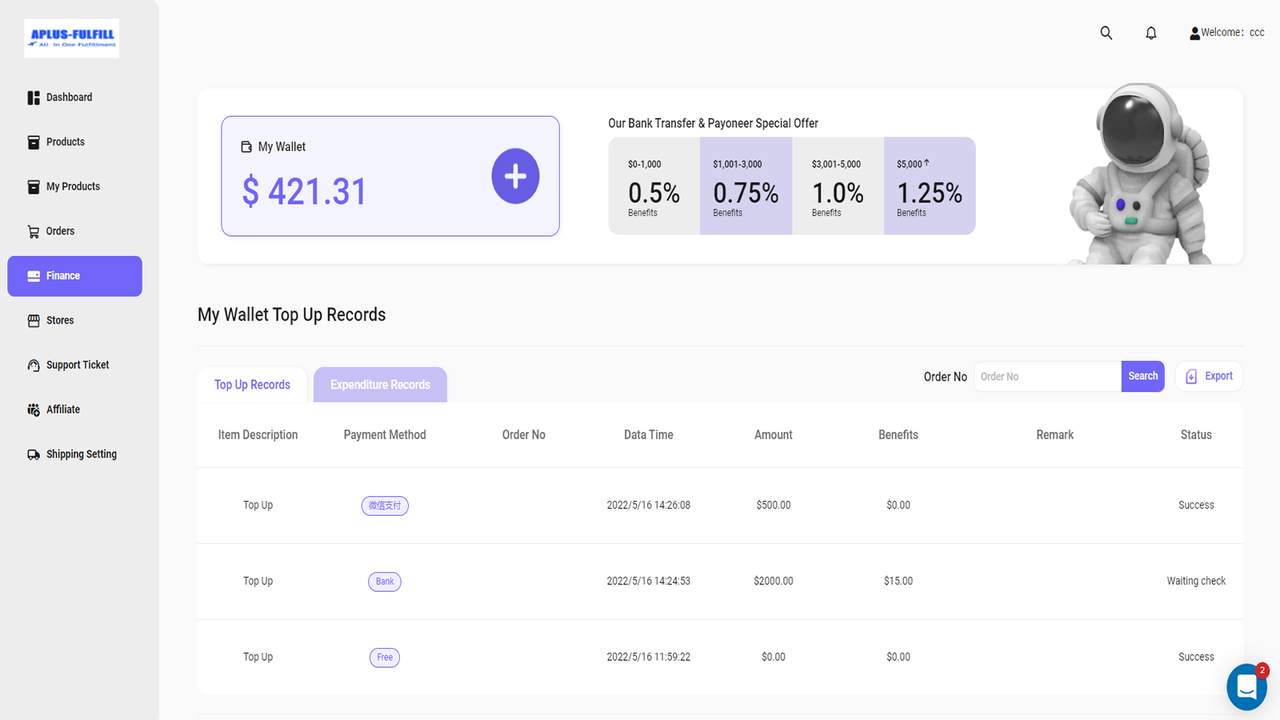Click the Remark column header
This screenshot has width=1280, height=720.
1055,435
